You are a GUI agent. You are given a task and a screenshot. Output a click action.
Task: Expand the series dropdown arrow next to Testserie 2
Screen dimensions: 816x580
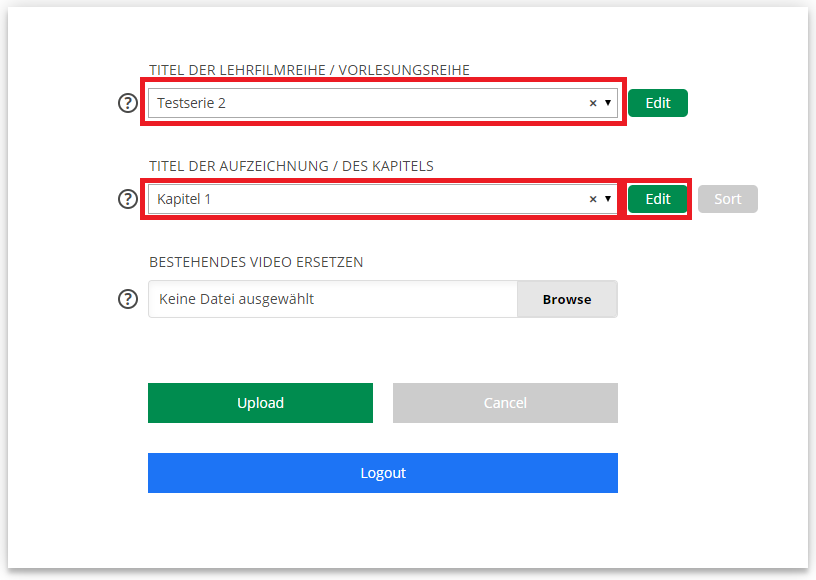[x=608, y=103]
